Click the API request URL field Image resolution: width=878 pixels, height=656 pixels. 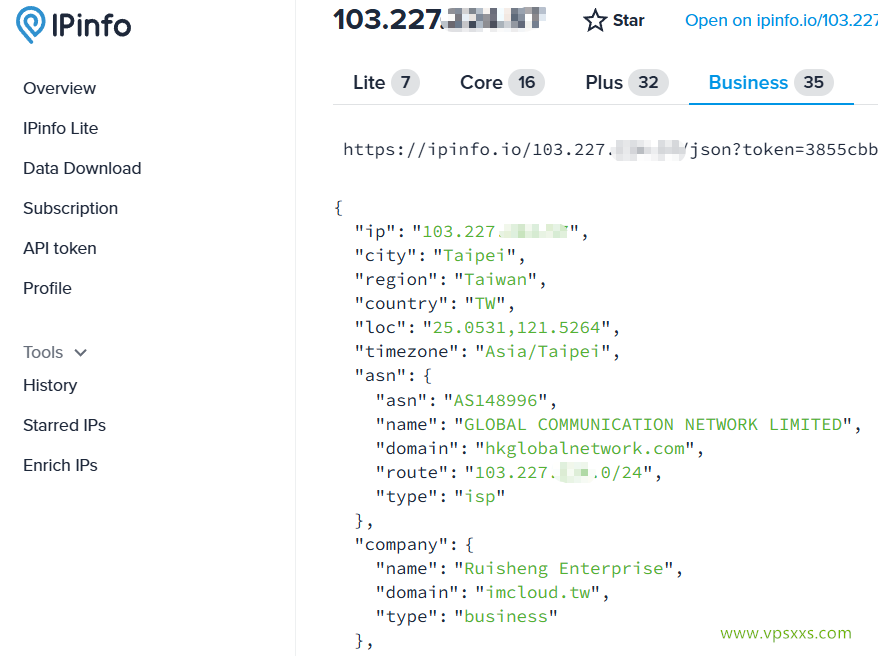click(x=610, y=149)
